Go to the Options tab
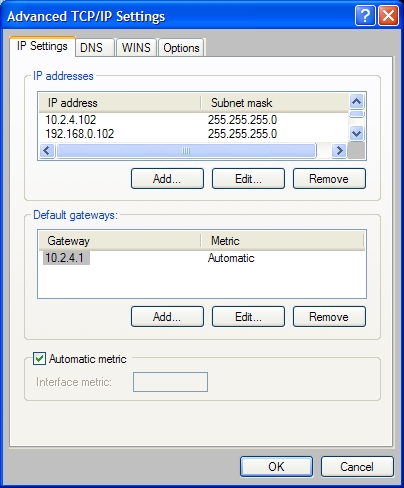Image resolution: width=404 pixels, height=488 pixels. pos(181,47)
